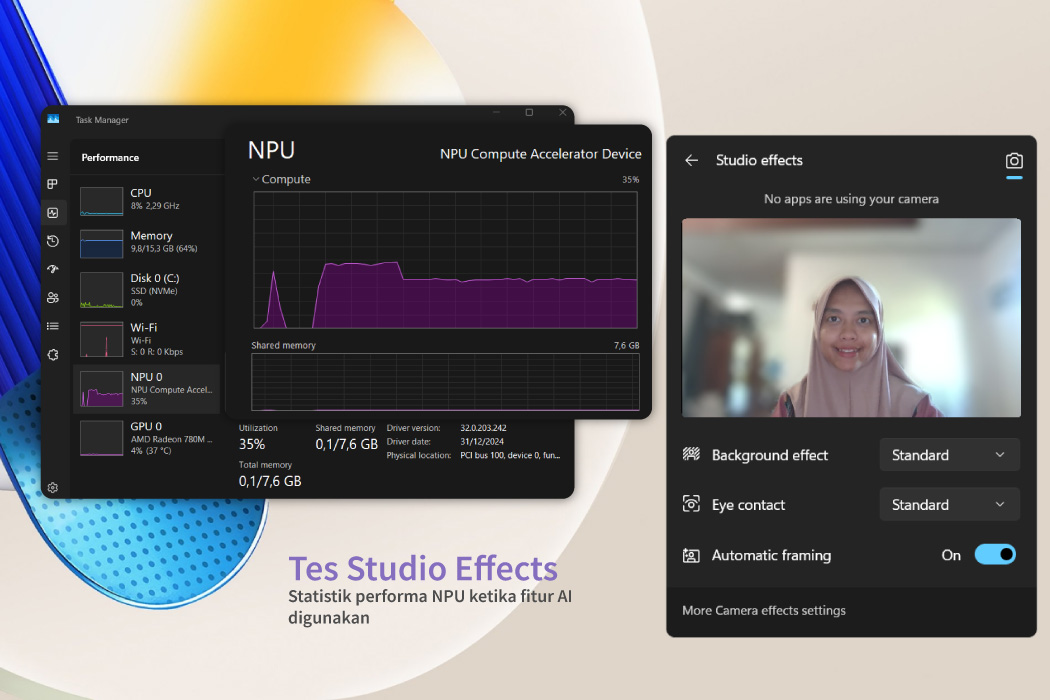Click the Studio effects panel title
The width and height of the screenshot is (1050, 700).
point(759,160)
